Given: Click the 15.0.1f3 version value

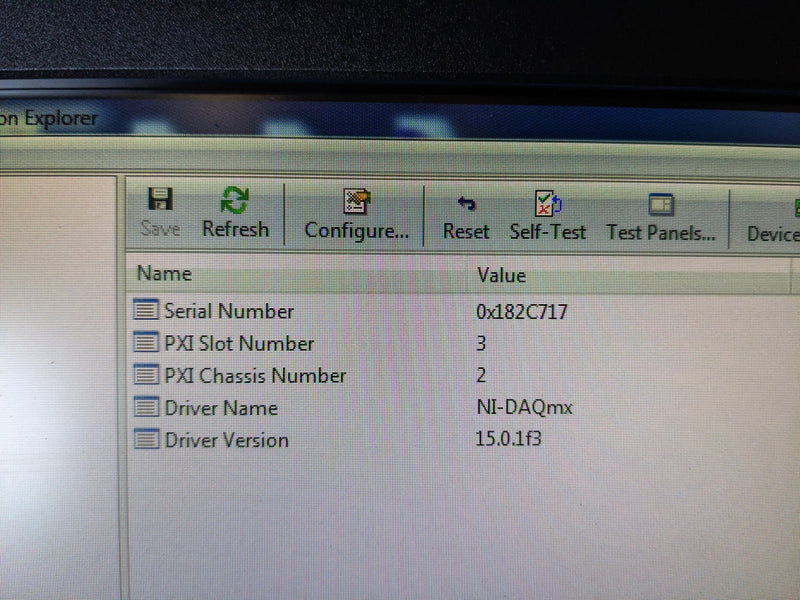Looking at the screenshot, I should [x=510, y=440].
